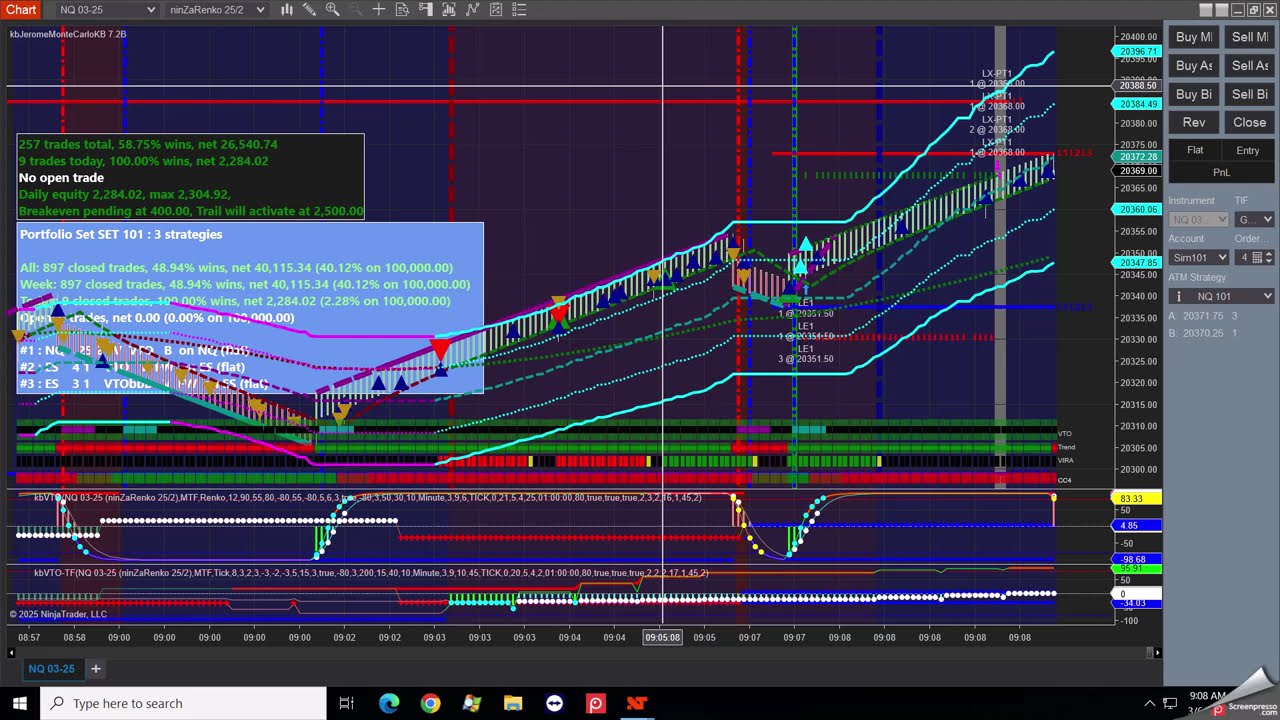Screen dimensions: 1280x720
Task: Toggle the Chart Trader panel icon
Action: (x=425, y=10)
